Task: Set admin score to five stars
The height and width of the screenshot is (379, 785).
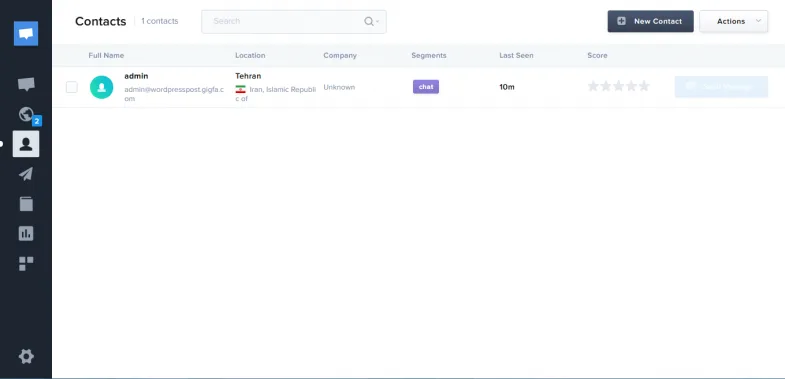Action: coord(644,87)
